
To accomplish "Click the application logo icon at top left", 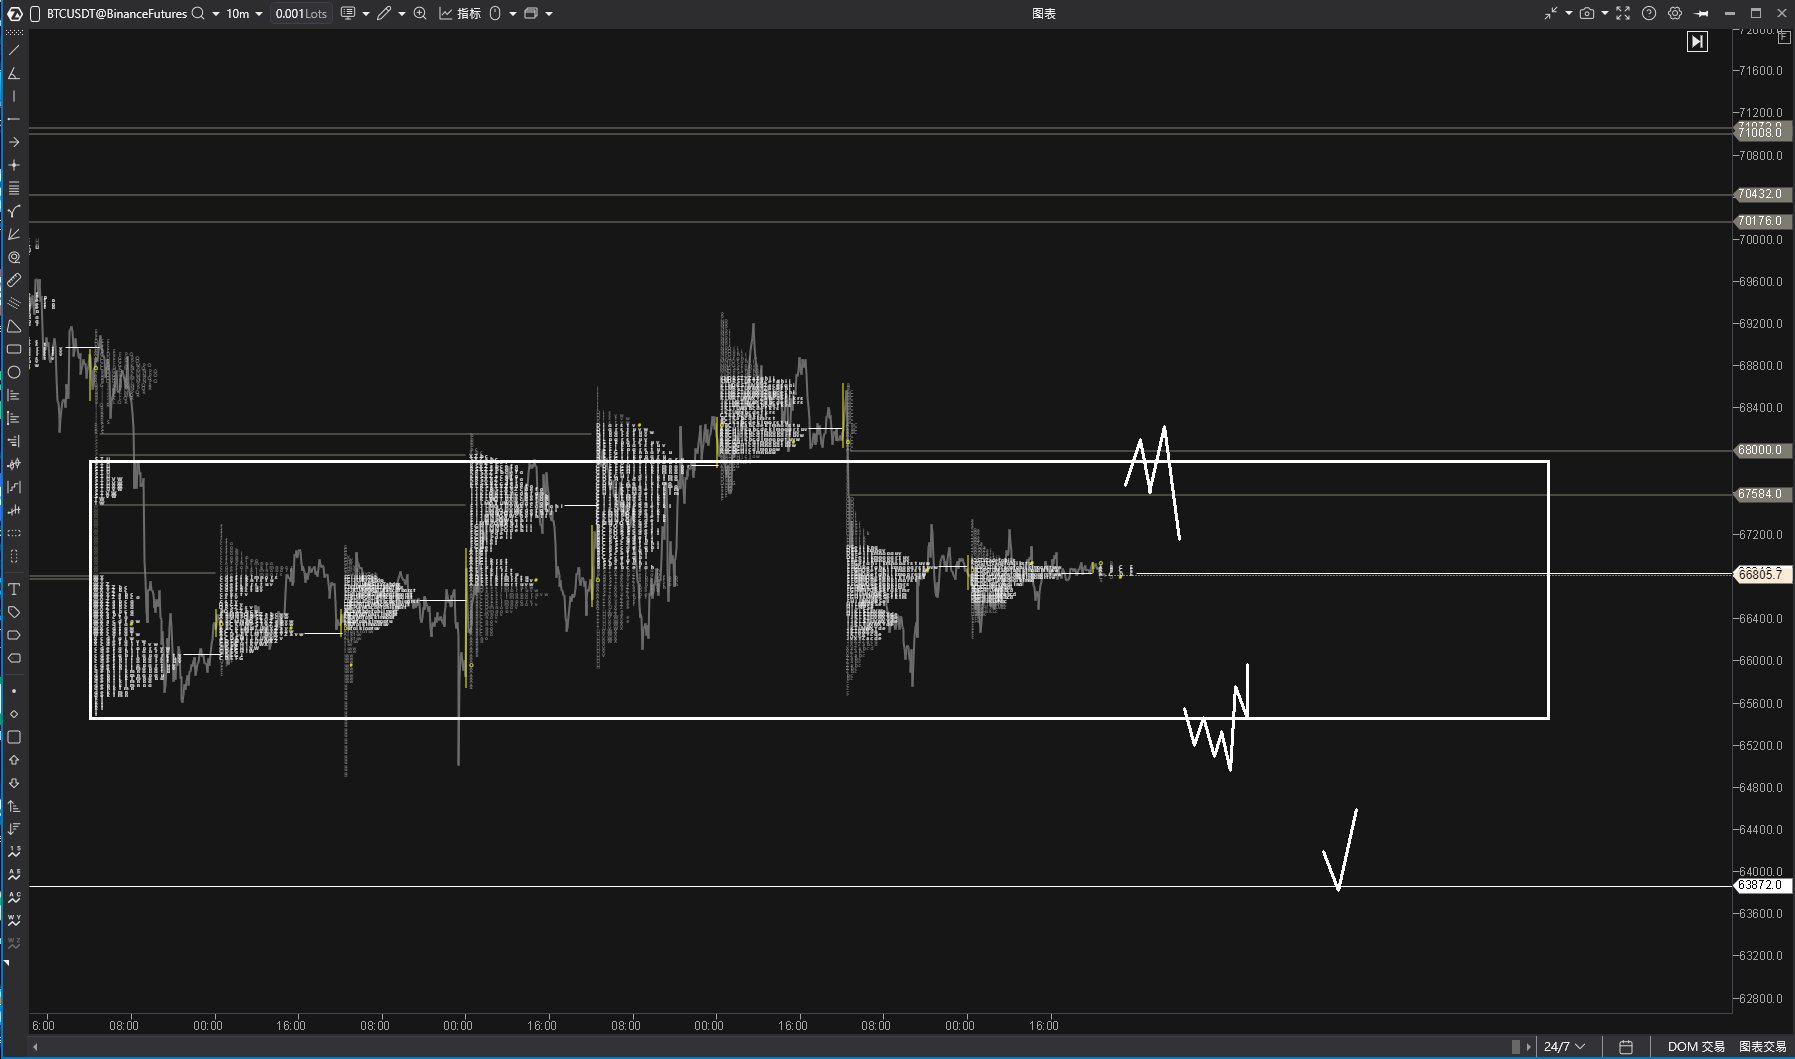I will (14, 13).
